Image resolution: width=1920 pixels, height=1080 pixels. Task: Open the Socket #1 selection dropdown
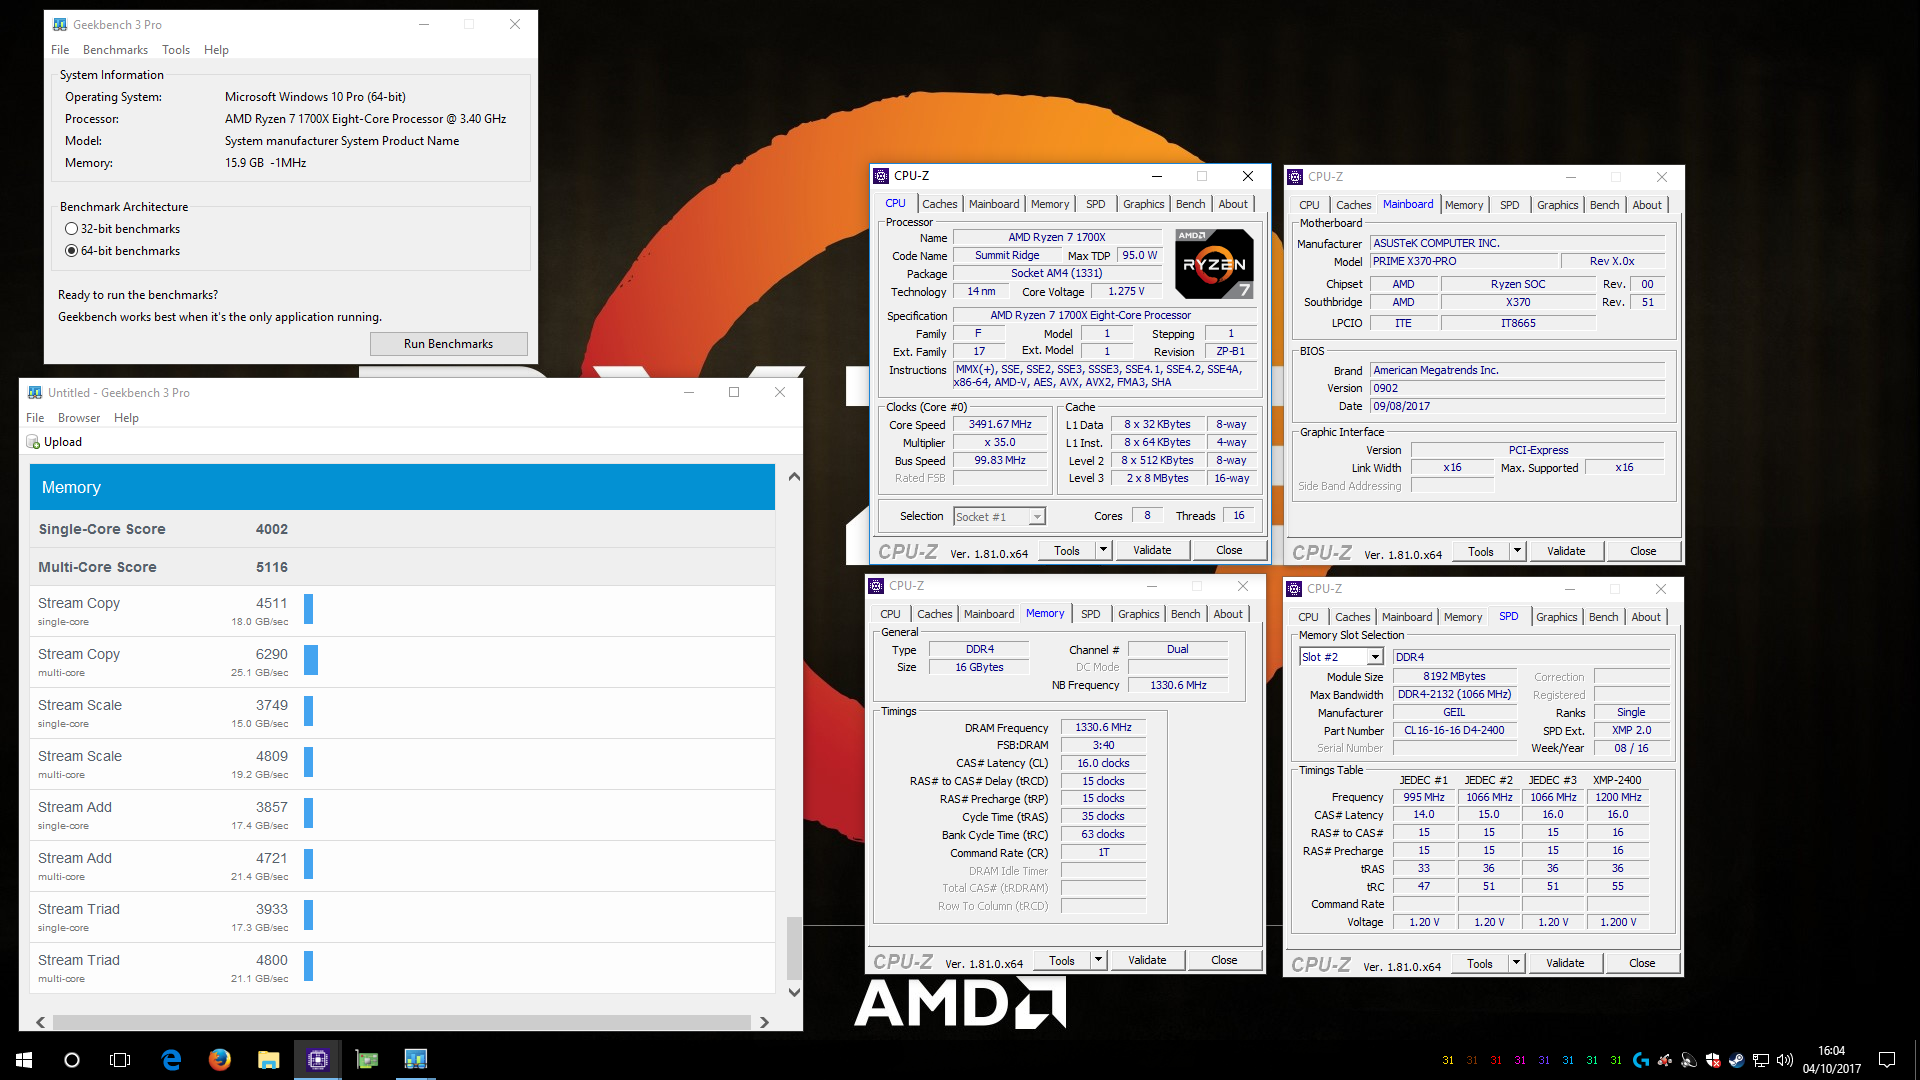point(1037,517)
